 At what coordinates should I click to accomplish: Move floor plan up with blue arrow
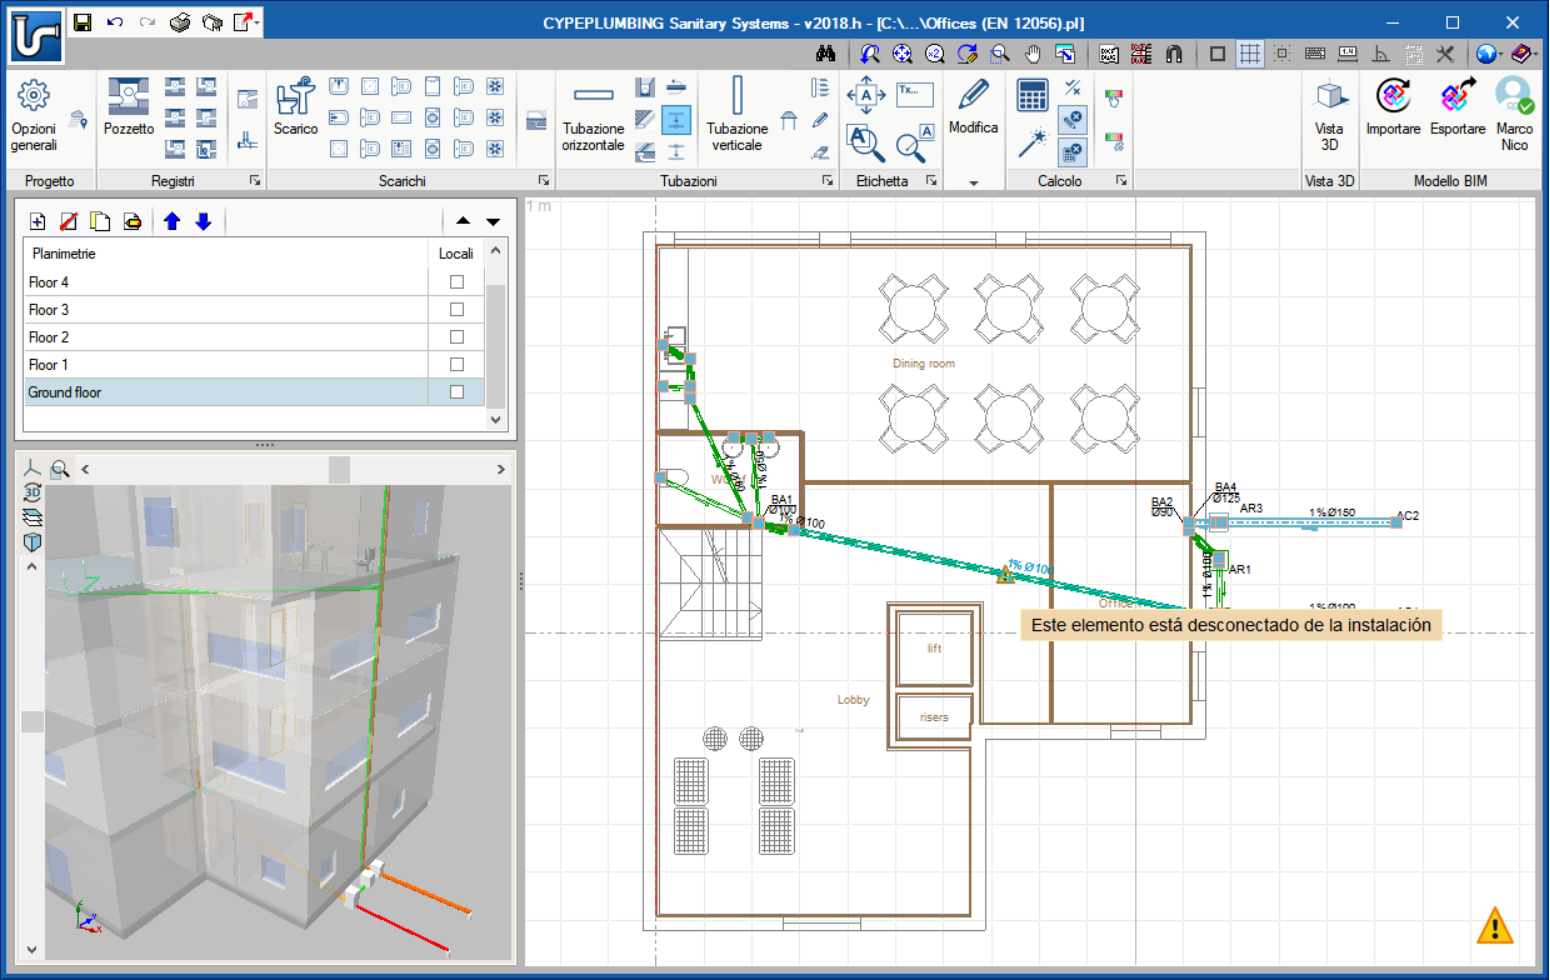[172, 221]
